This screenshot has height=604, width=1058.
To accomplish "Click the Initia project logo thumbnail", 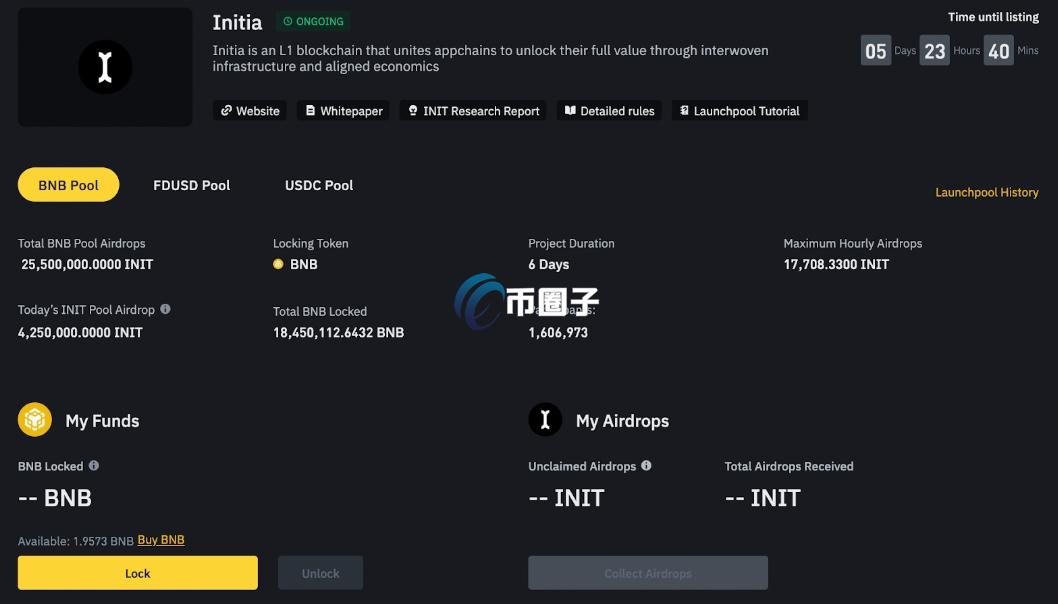I will pyautogui.click(x=104, y=66).
